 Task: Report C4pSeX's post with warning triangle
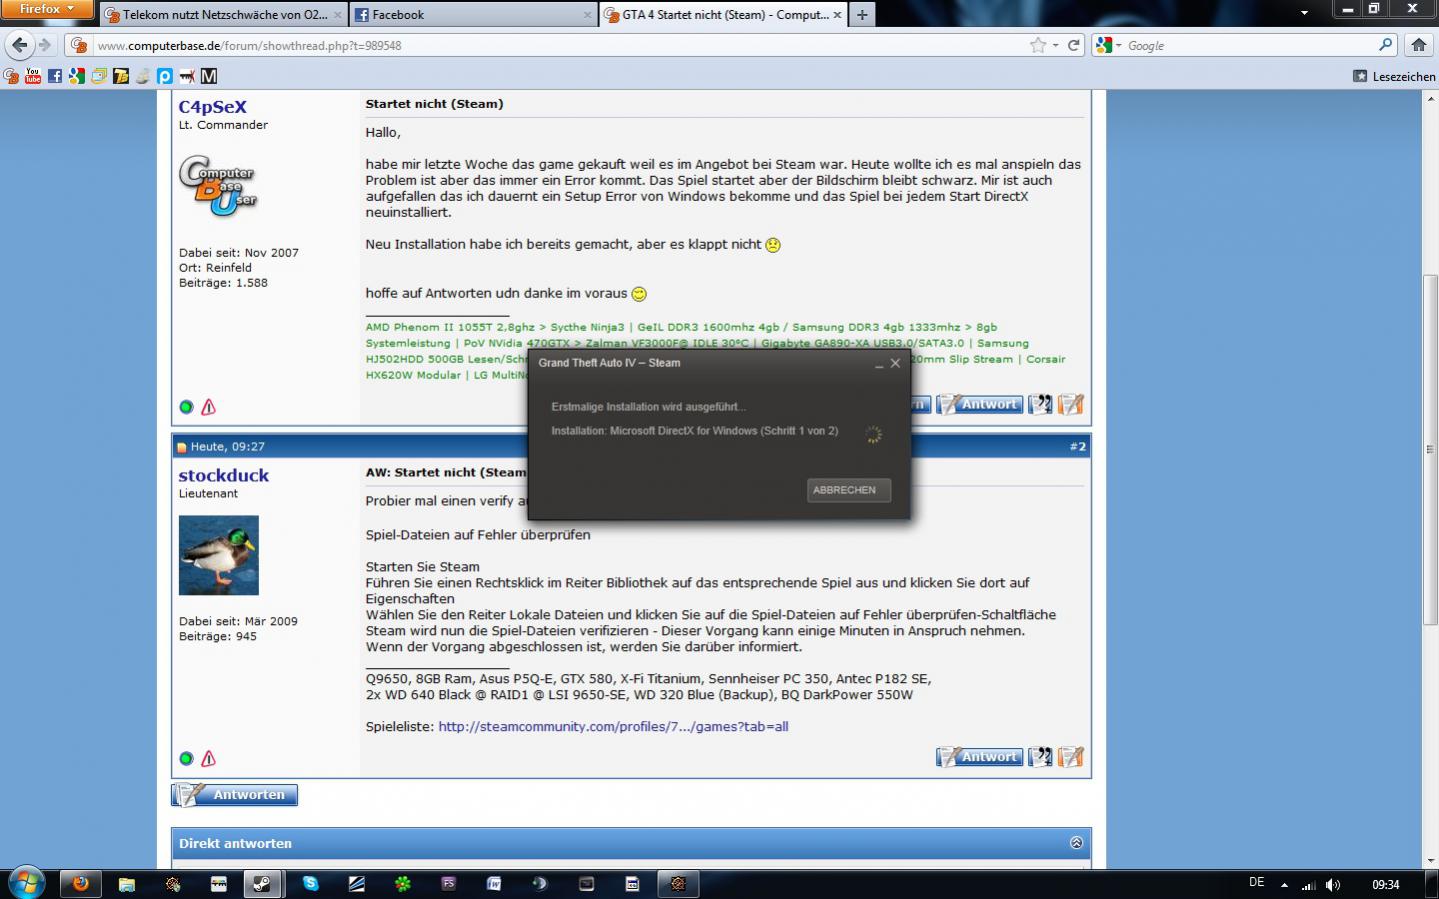[x=208, y=407]
